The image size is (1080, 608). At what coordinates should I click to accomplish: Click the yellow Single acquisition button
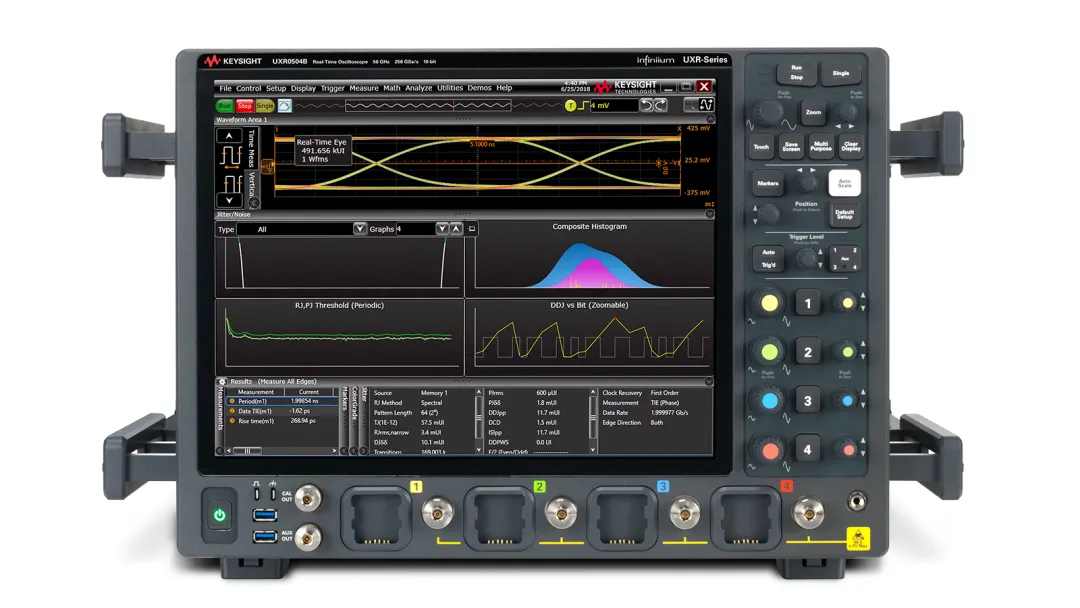point(265,106)
